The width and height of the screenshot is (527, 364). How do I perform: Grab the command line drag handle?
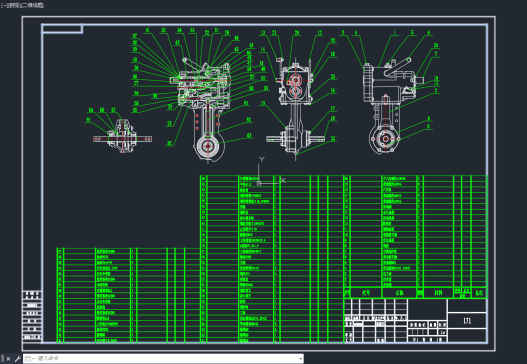click(3, 359)
